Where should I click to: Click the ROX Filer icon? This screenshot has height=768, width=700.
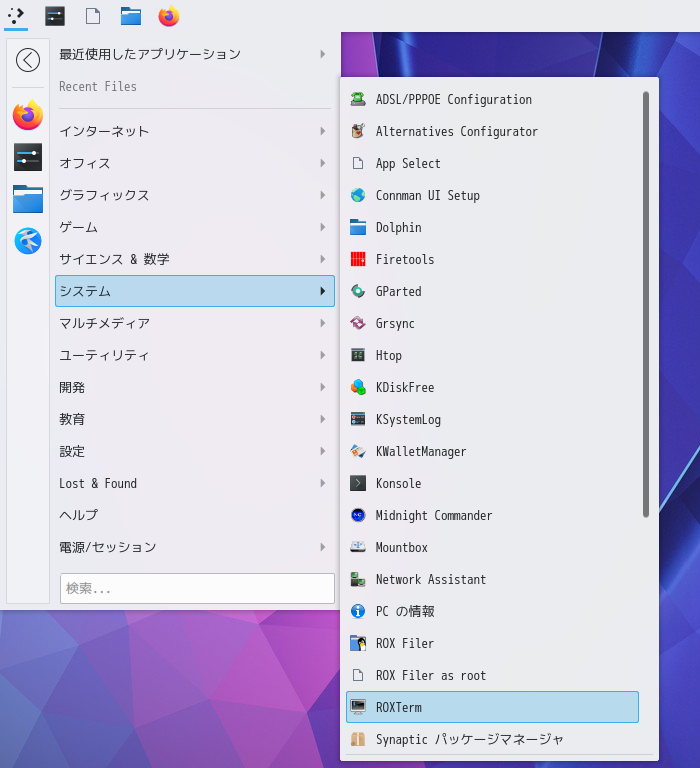358,643
